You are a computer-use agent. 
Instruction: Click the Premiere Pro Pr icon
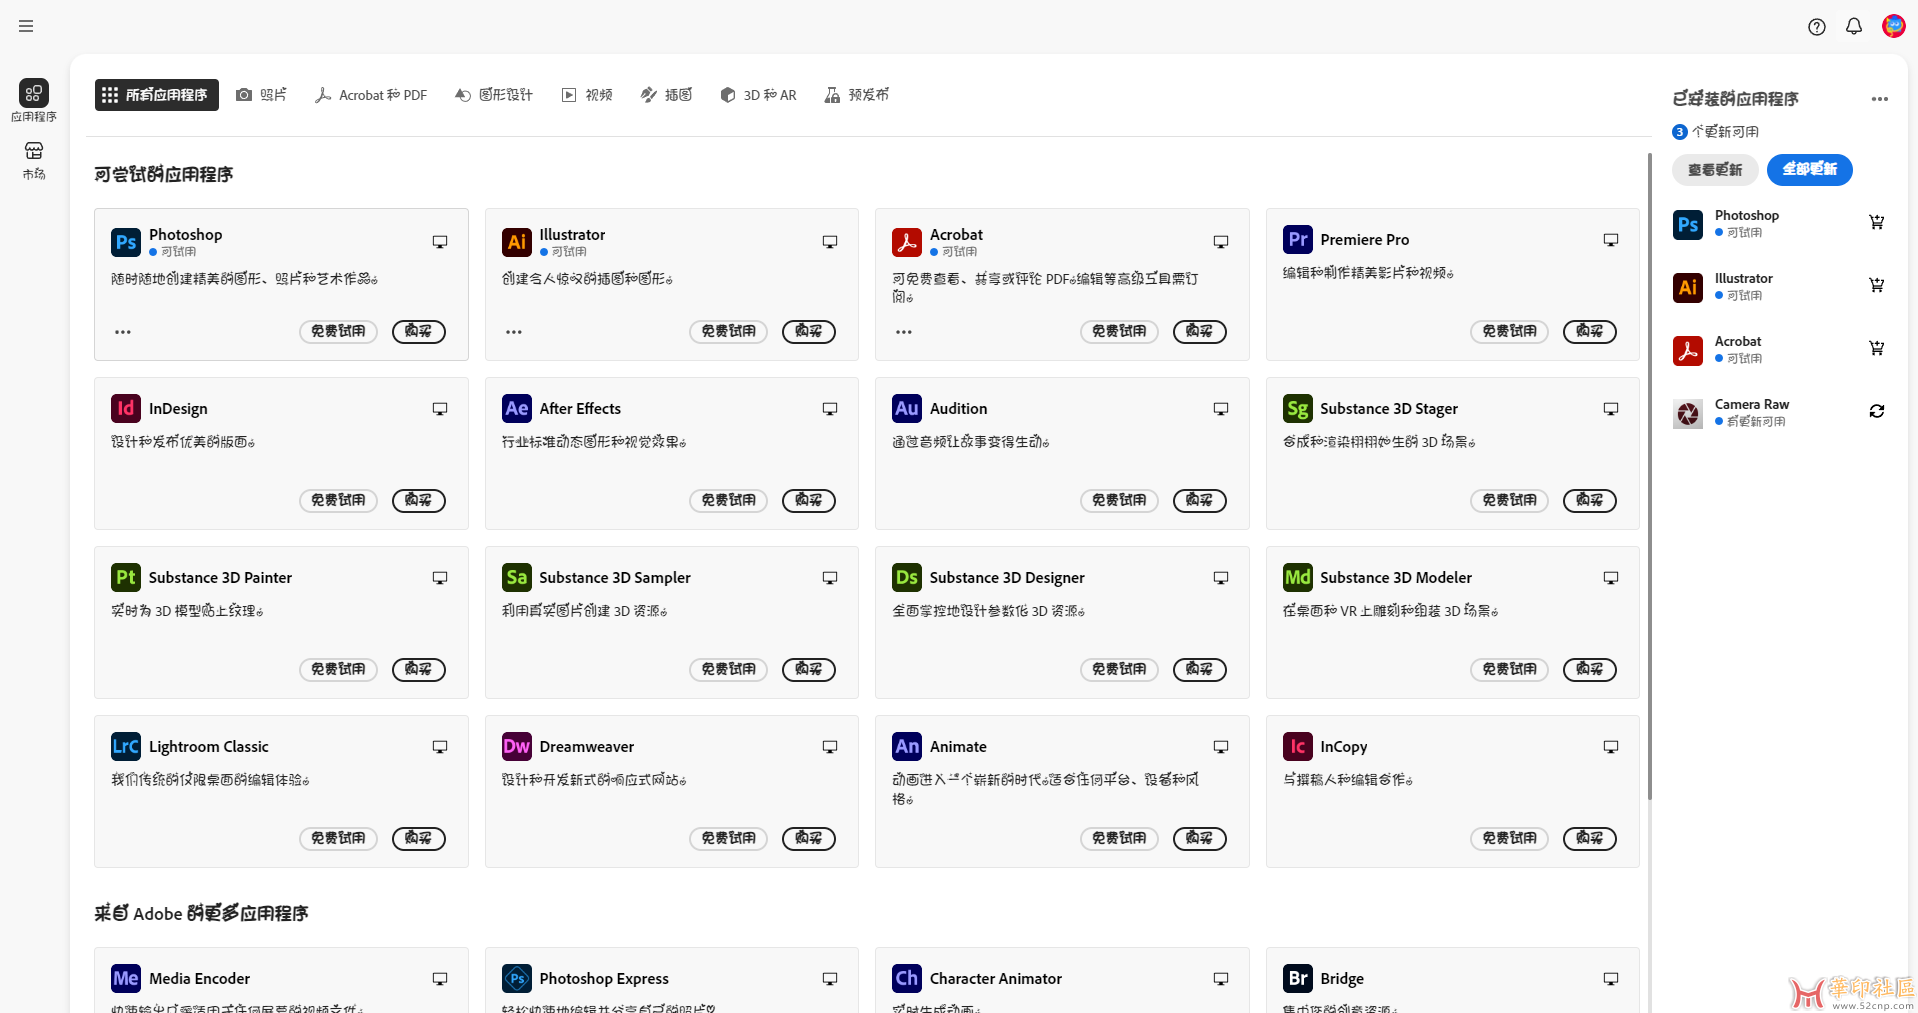(x=1298, y=239)
